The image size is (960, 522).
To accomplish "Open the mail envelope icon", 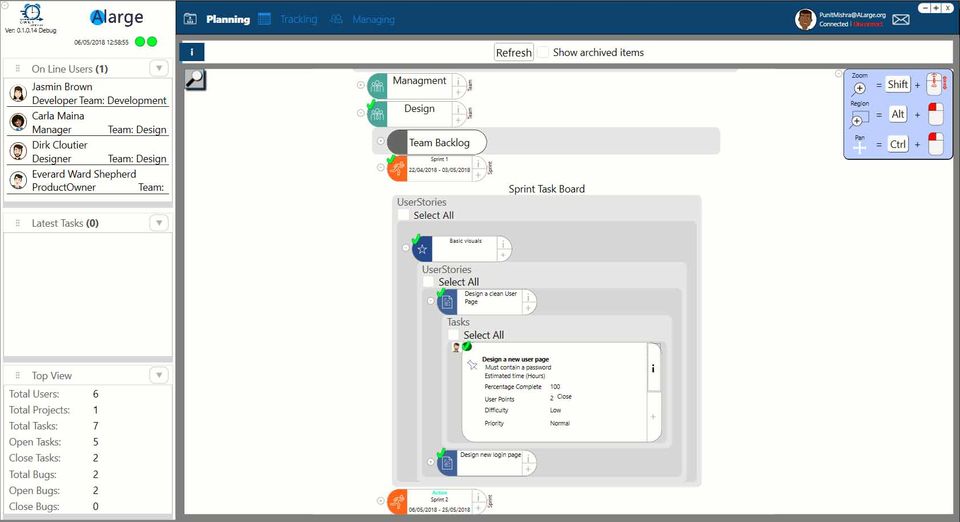I will point(901,20).
